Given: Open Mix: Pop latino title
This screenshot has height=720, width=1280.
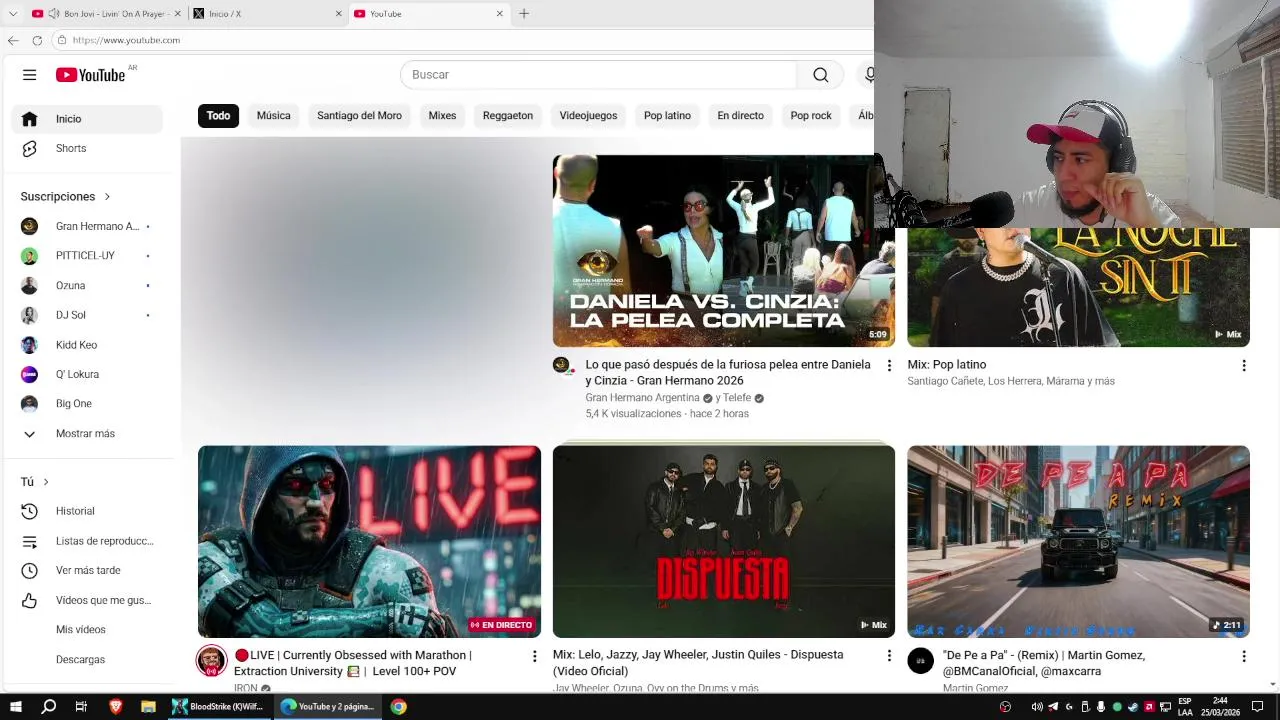Looking at the screenshot, I should click(x=946, y=365).
